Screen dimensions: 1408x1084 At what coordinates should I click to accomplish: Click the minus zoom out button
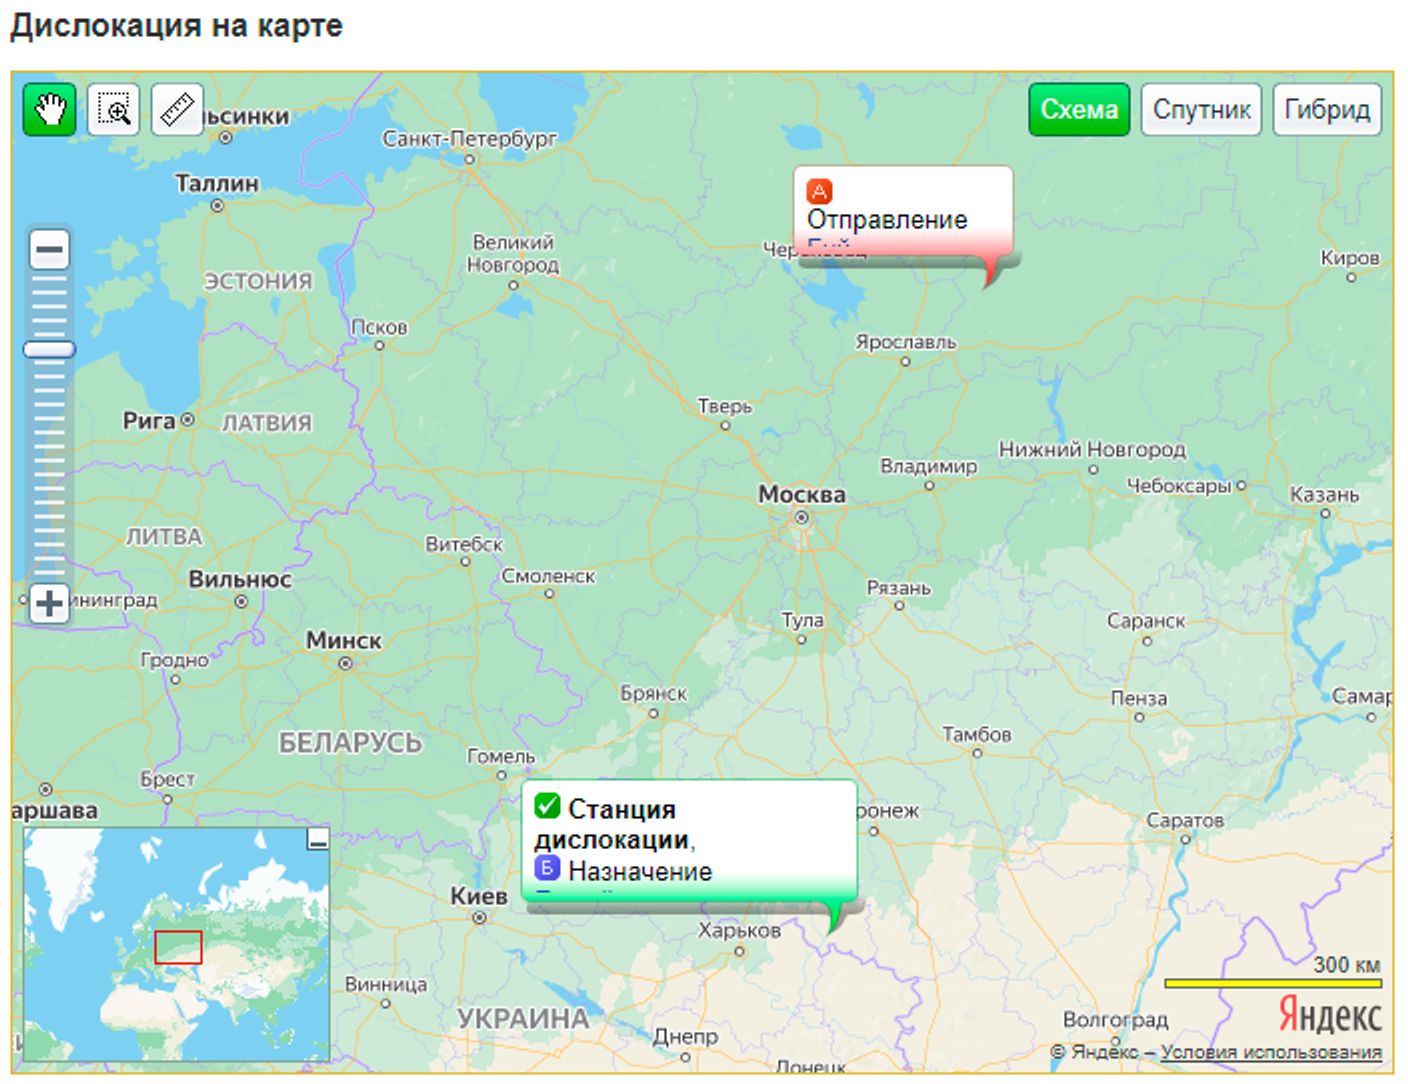click(49, 250)
